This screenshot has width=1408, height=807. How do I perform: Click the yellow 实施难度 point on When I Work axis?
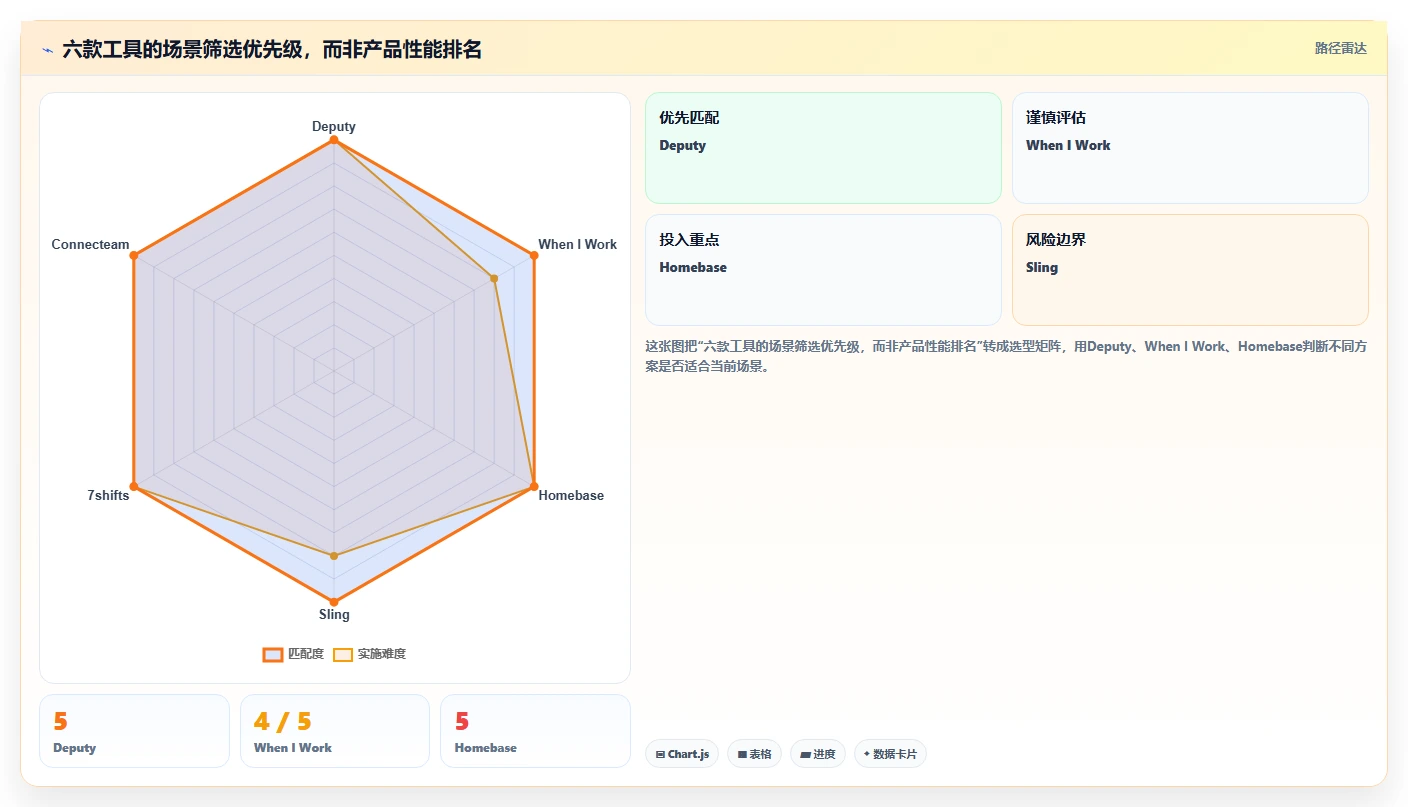pos(494,278)
